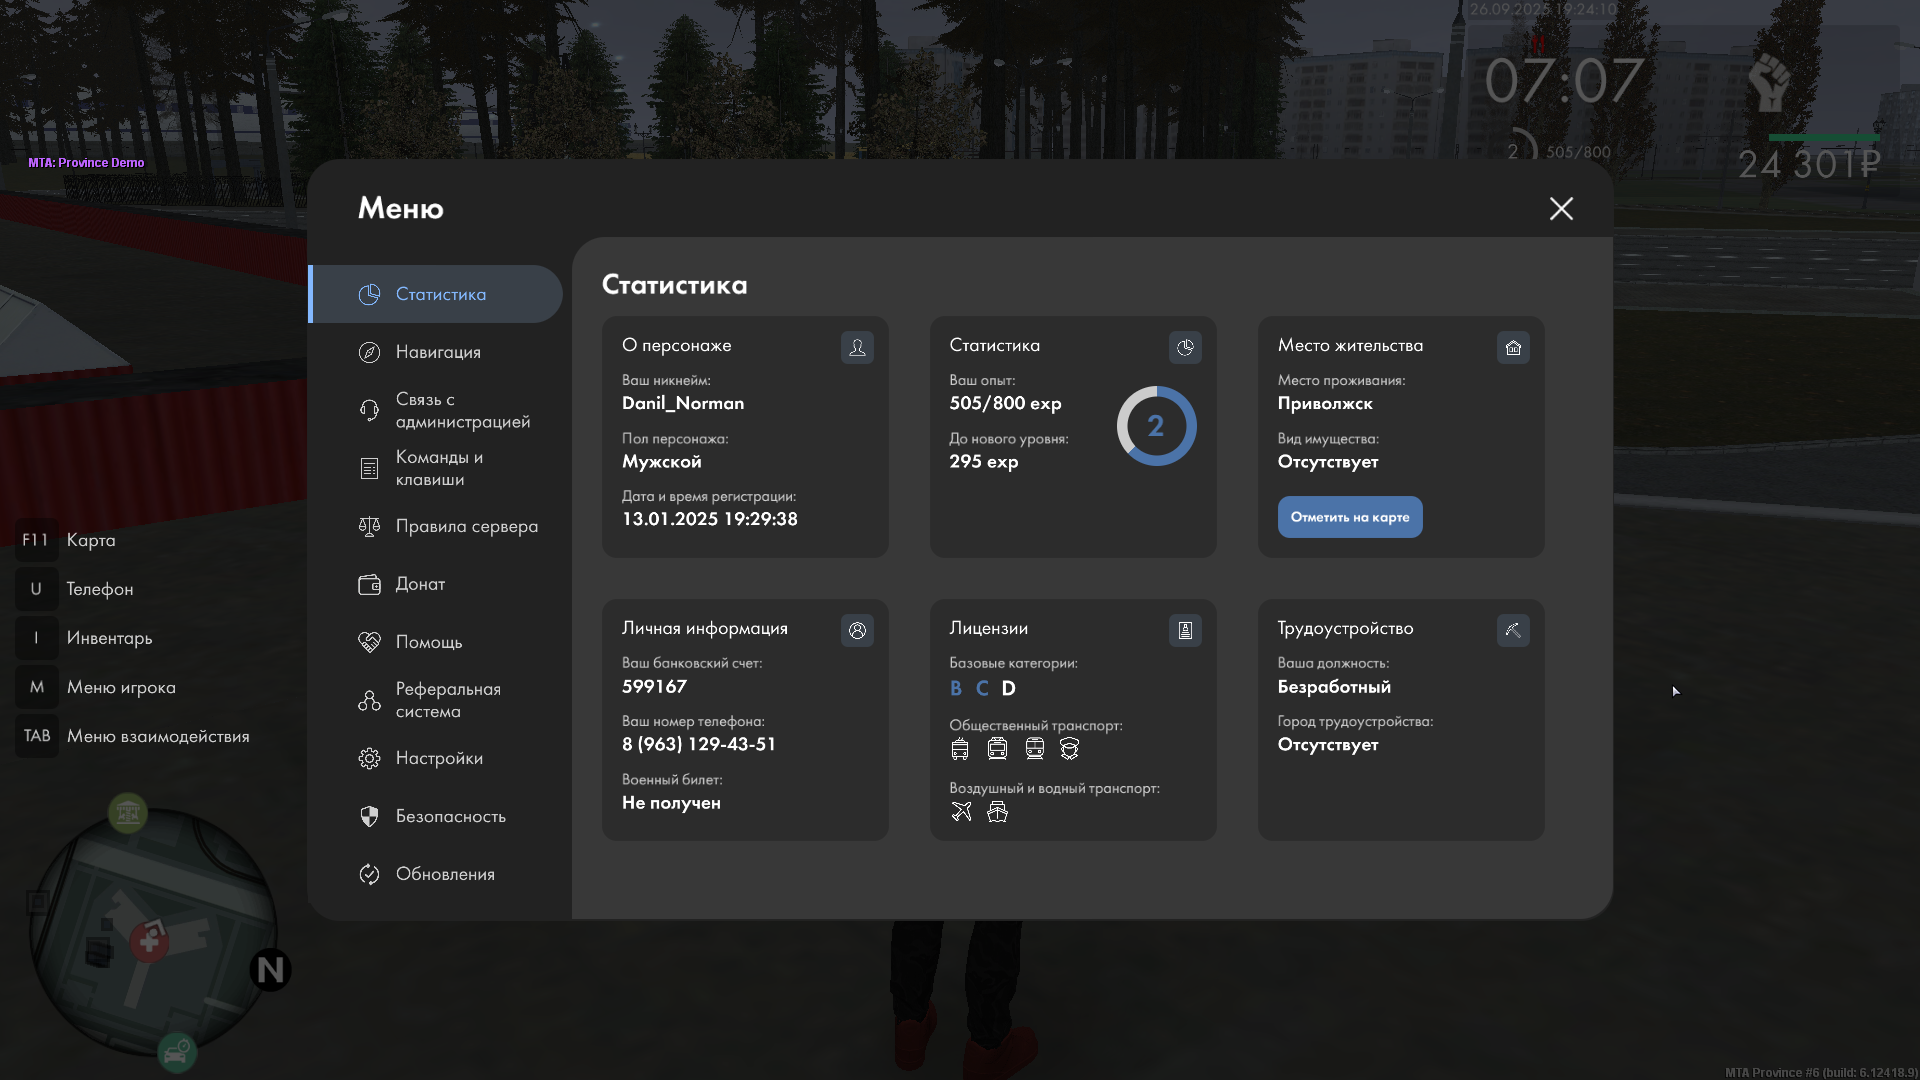The width and height of the screenshot is (1920, 1080).
Task: Go to Правила сервера section
Action: click(x=466, y=526)
